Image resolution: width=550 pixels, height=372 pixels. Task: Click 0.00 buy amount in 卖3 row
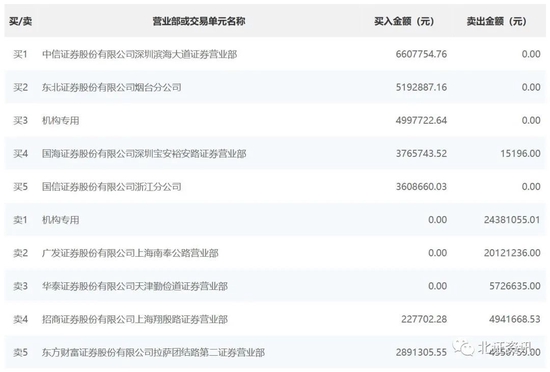point(437,286)
